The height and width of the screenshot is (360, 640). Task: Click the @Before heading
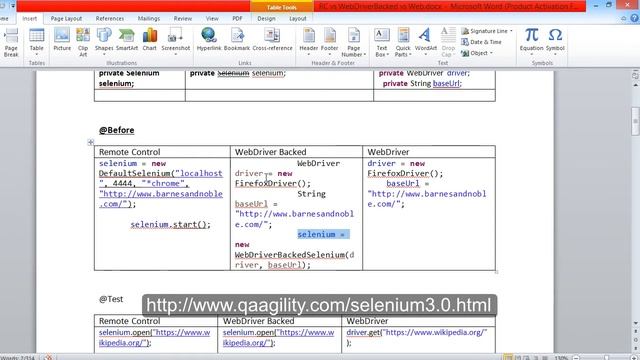pyautogui.click(x=117, y=130)
